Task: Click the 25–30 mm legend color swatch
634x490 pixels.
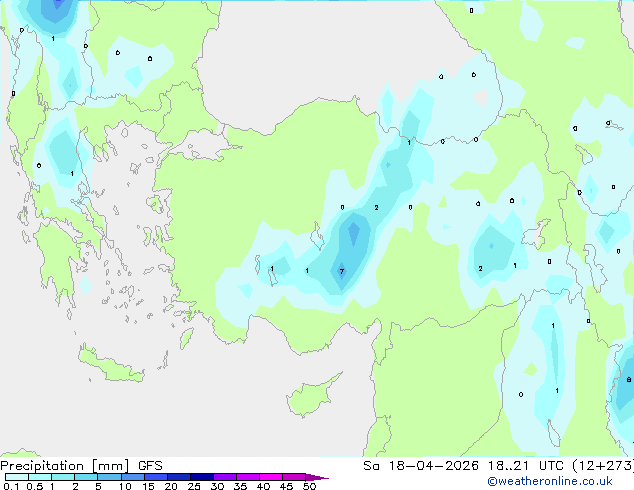Action: 201,477
